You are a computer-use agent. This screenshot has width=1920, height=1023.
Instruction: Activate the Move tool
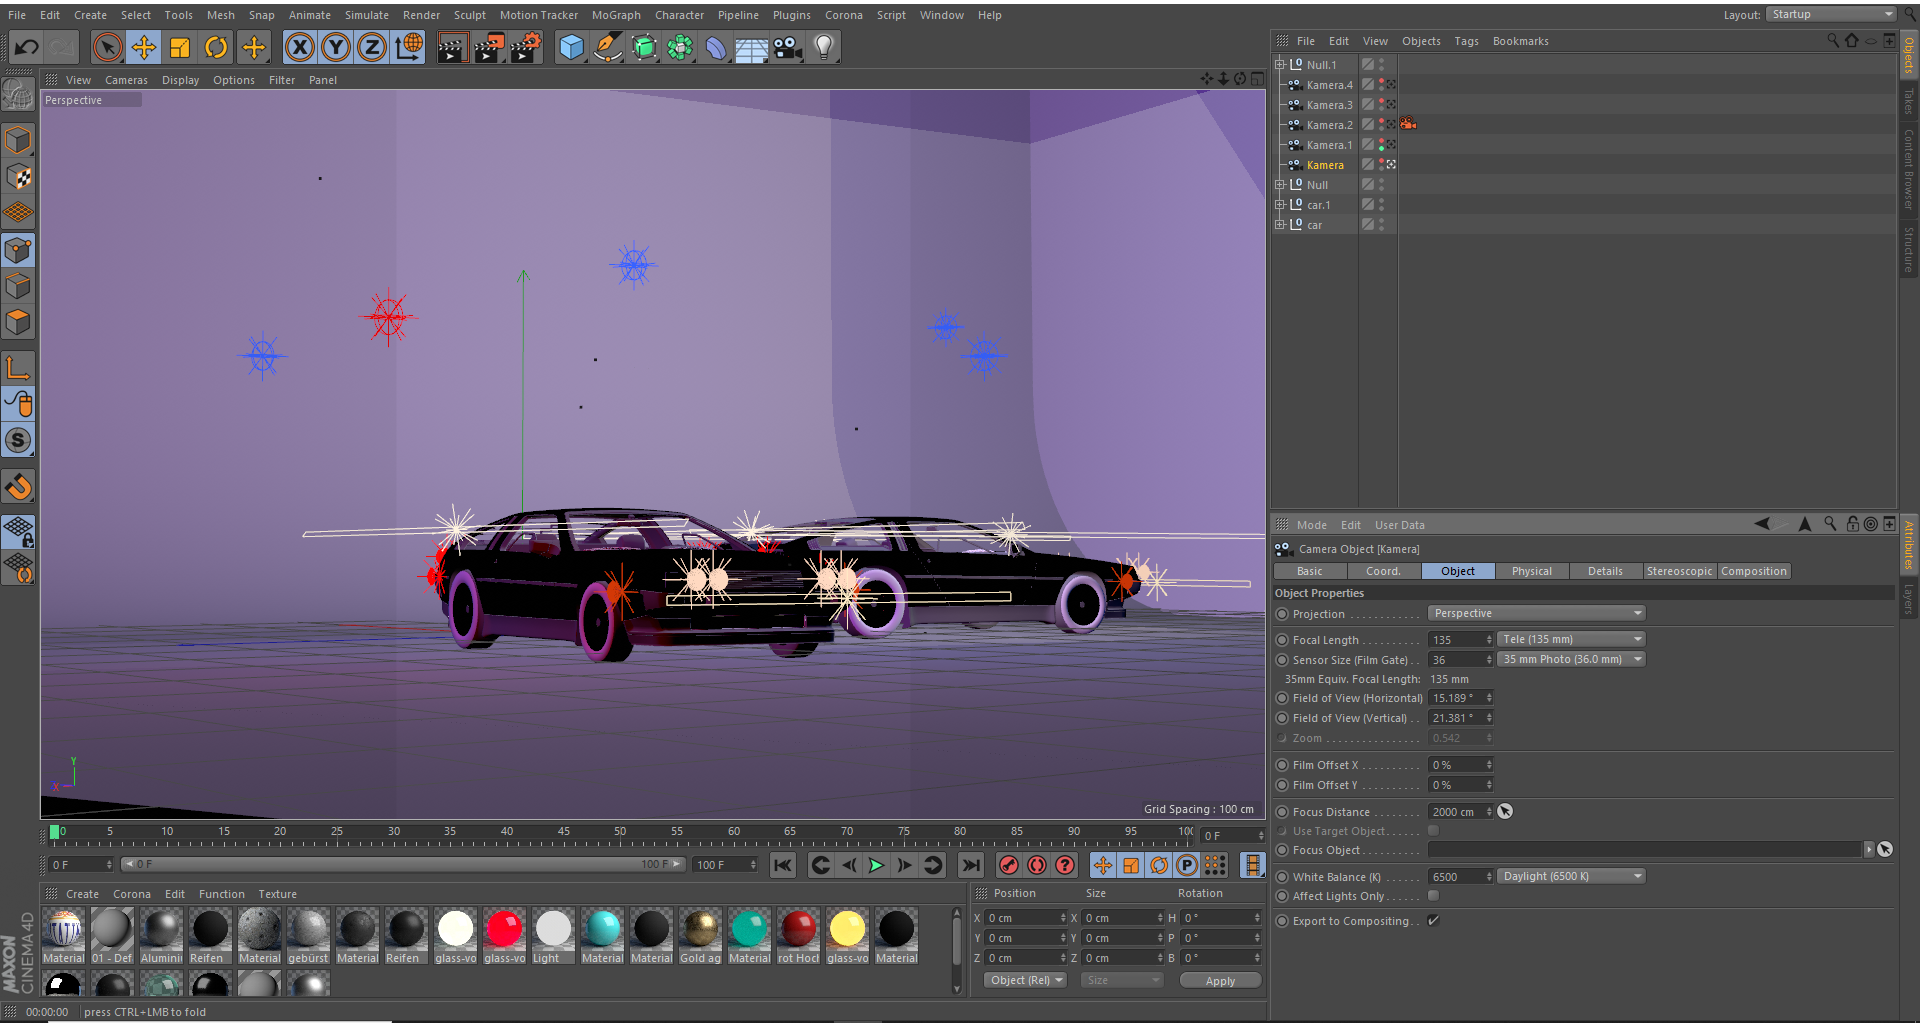(x=144, y=47)
